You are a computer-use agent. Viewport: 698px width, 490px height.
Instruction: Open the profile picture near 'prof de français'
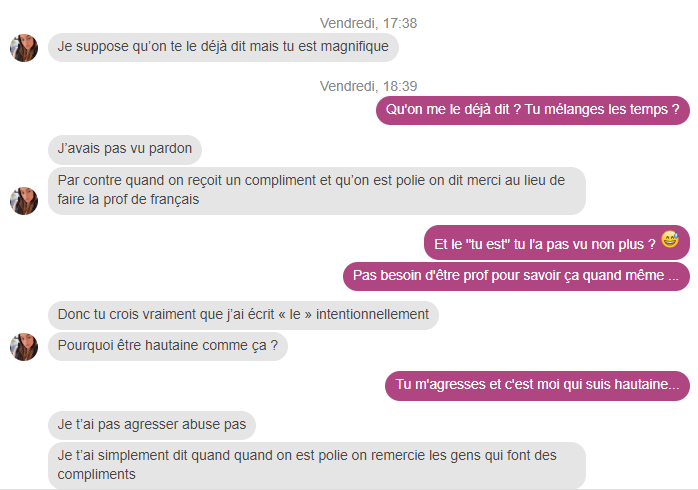(x=24, y=201)
